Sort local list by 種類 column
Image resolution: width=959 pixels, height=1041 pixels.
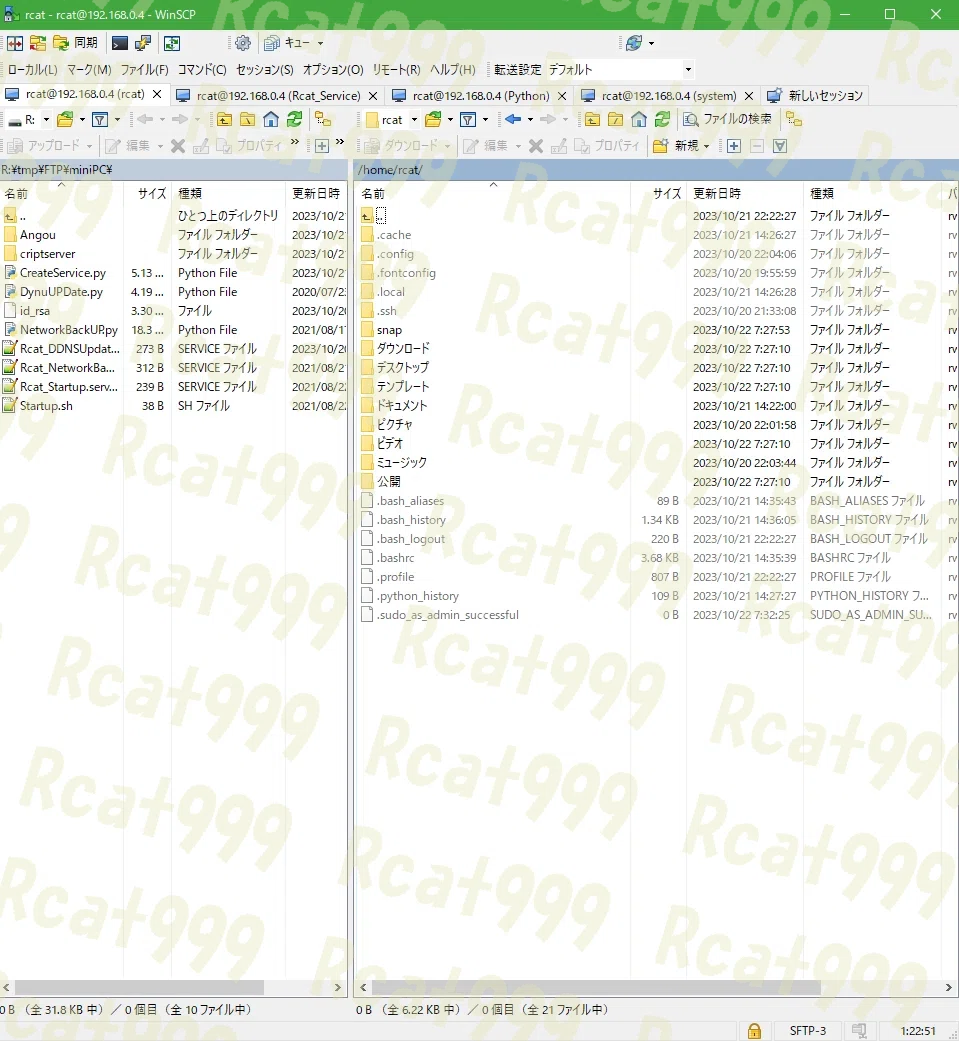[x=228, y=194]
